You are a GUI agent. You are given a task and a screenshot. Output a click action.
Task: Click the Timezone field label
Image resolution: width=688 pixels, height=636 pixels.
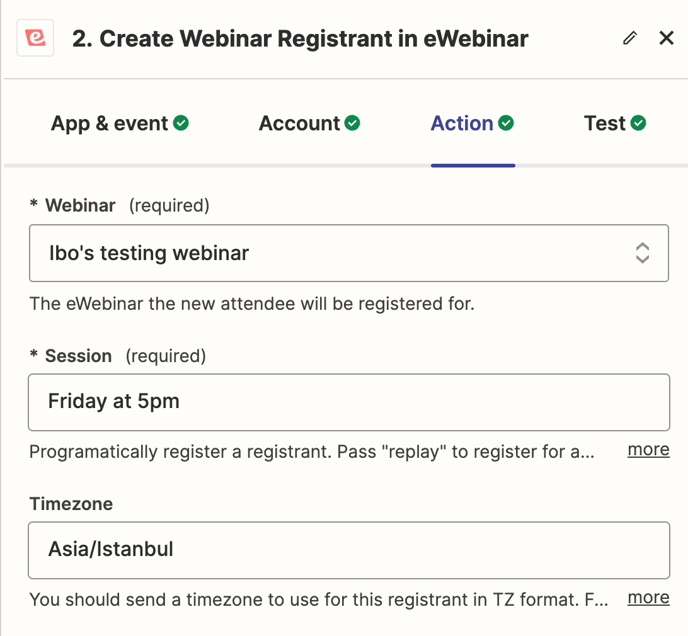(x=71, y=504)
